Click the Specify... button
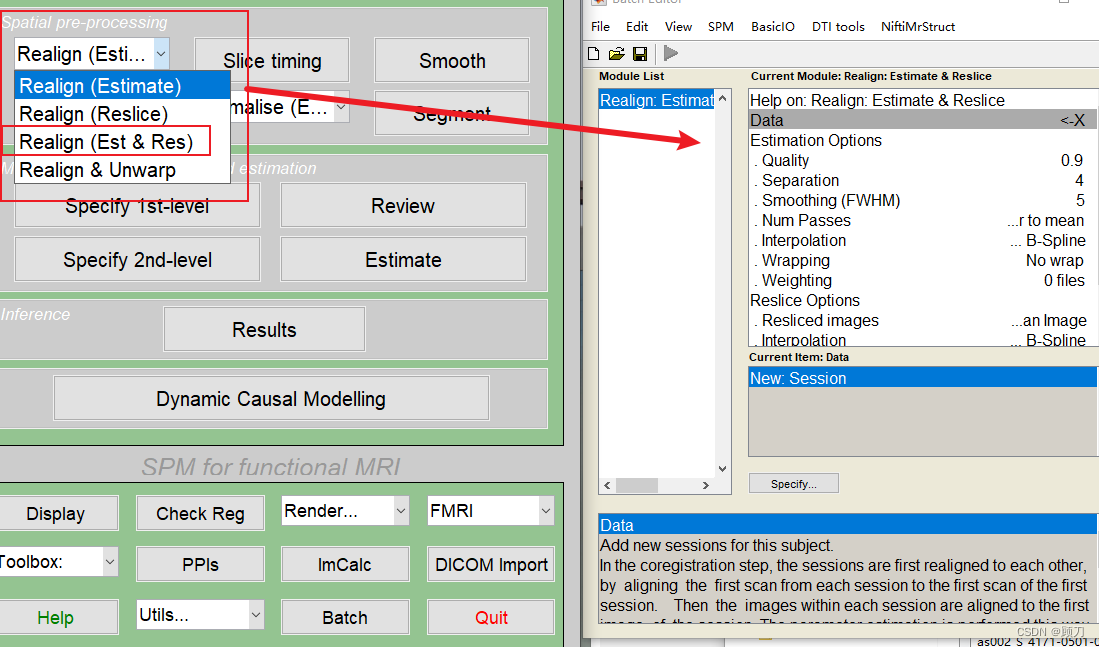 [x=793, y=484]
